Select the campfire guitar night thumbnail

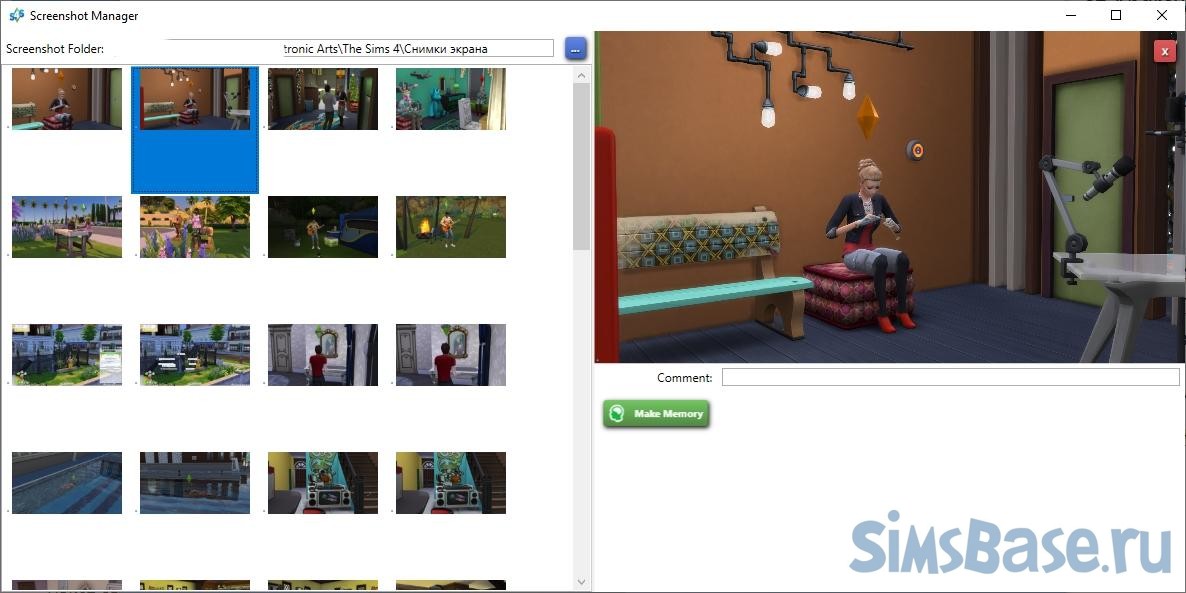pyautogui.click(x=451, y=227)
